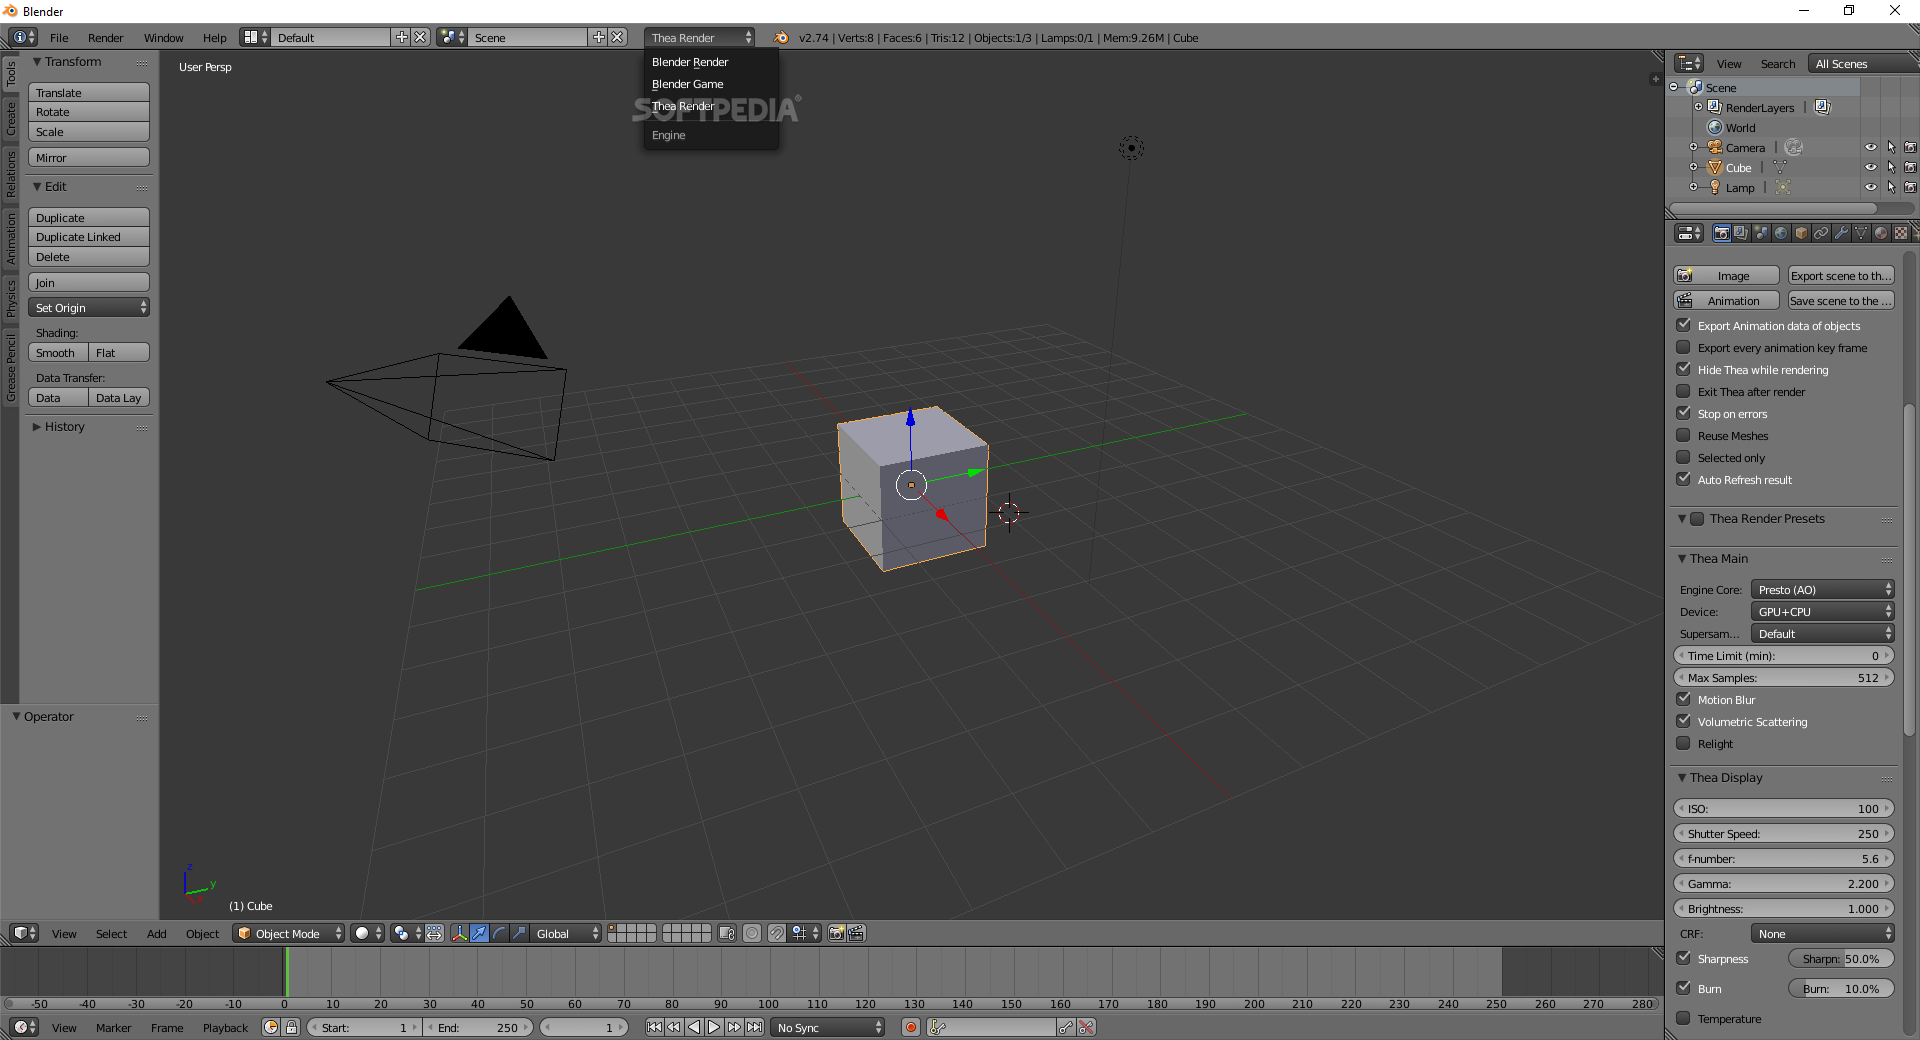1920x1040 pixels.
Task: Open the Object properties tab cube icon
Action: (x=1801, y=233)
